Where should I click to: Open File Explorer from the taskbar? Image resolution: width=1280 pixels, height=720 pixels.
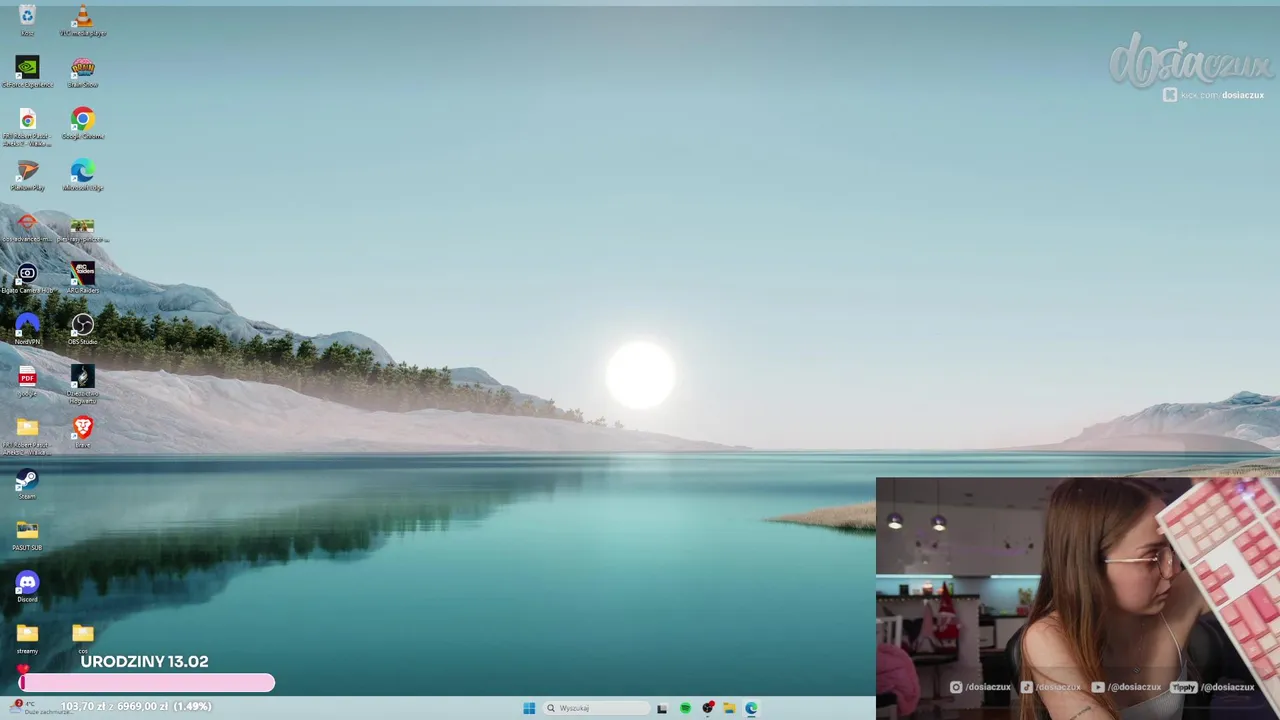tap(729, 708)
